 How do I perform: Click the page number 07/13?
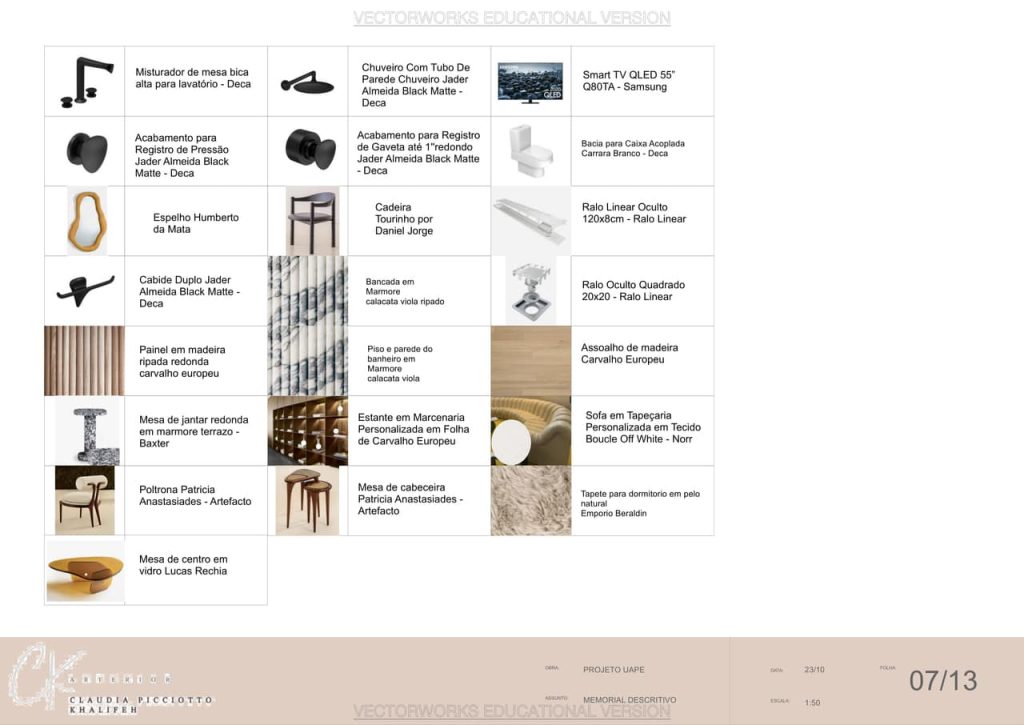coord(942,681)
